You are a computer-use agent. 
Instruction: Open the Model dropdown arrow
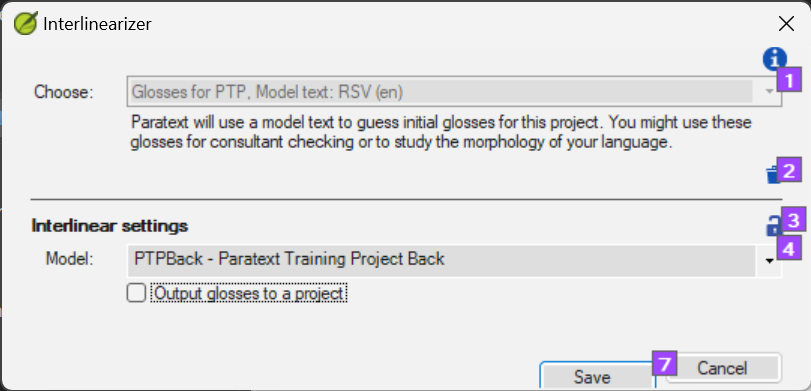tap(770, 261)
